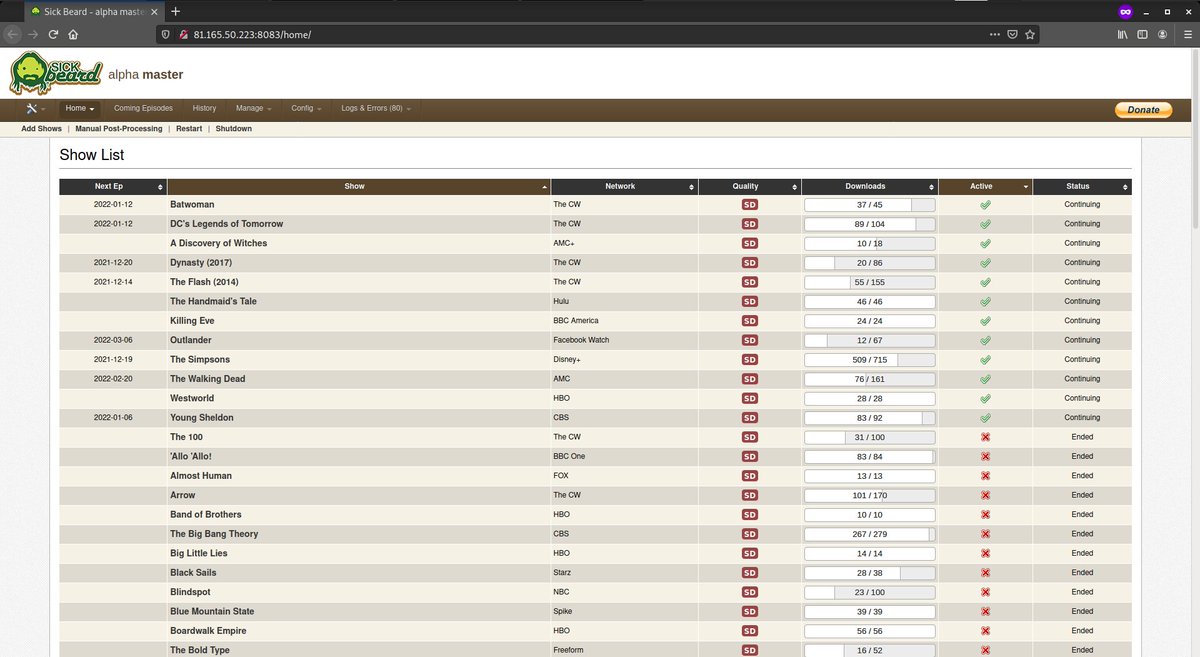
Task: Open the History page
Action: (204, 108)
